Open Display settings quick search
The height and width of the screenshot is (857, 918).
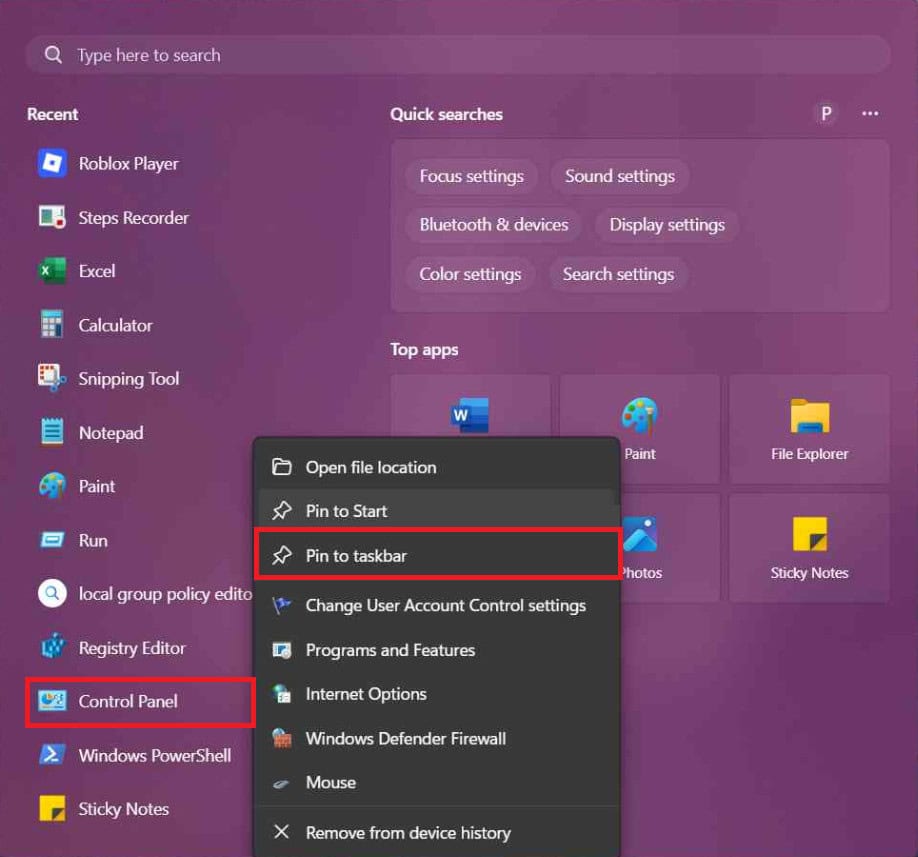click(x=667, y=225)
